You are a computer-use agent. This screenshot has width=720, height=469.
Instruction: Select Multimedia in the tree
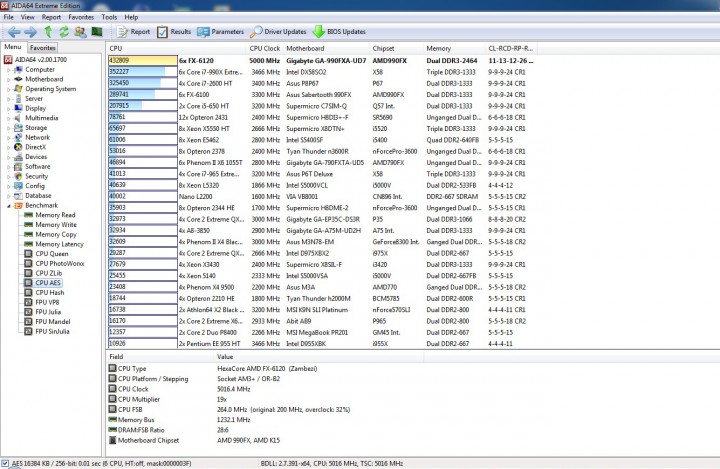click(x=42, y=118)
